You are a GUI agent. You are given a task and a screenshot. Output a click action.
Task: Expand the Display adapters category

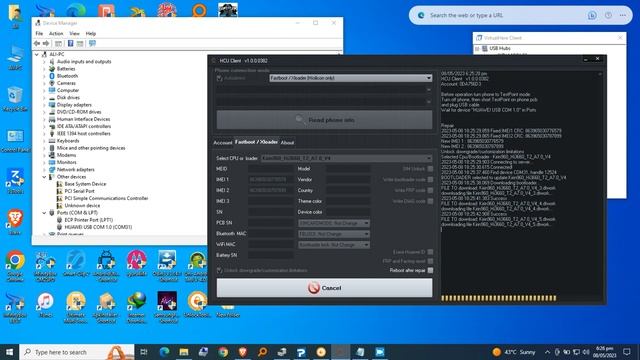(44, 105)
